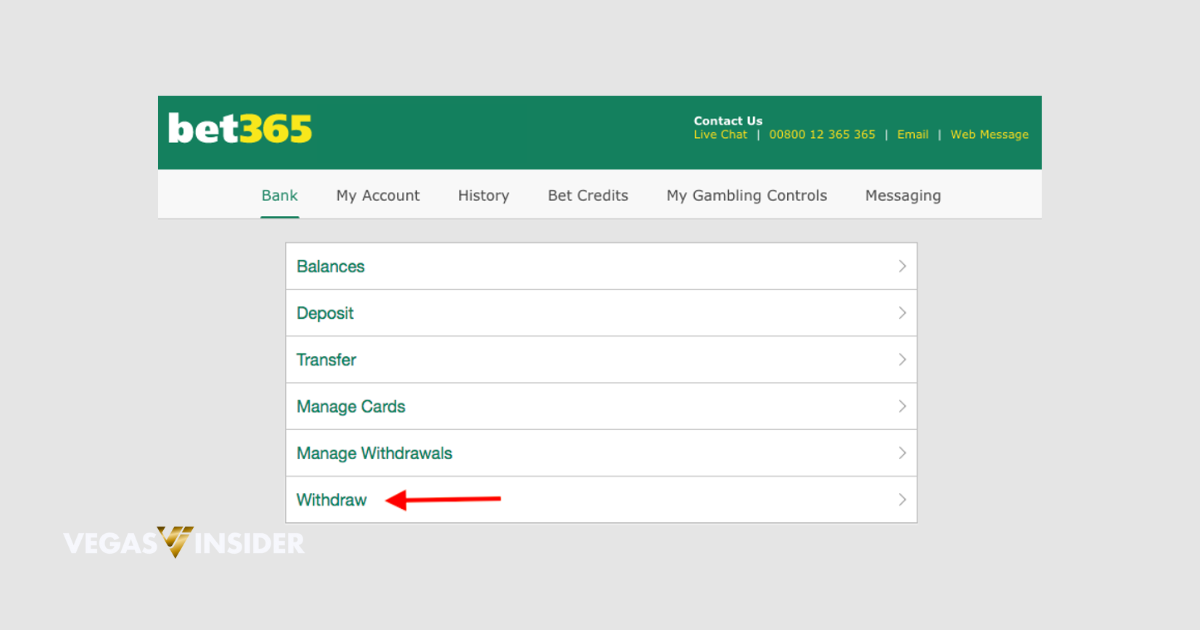Screen dimensions: 1200x630
Task: Click the chevron on the Transfer row
Action: click(x=902, y=360)
